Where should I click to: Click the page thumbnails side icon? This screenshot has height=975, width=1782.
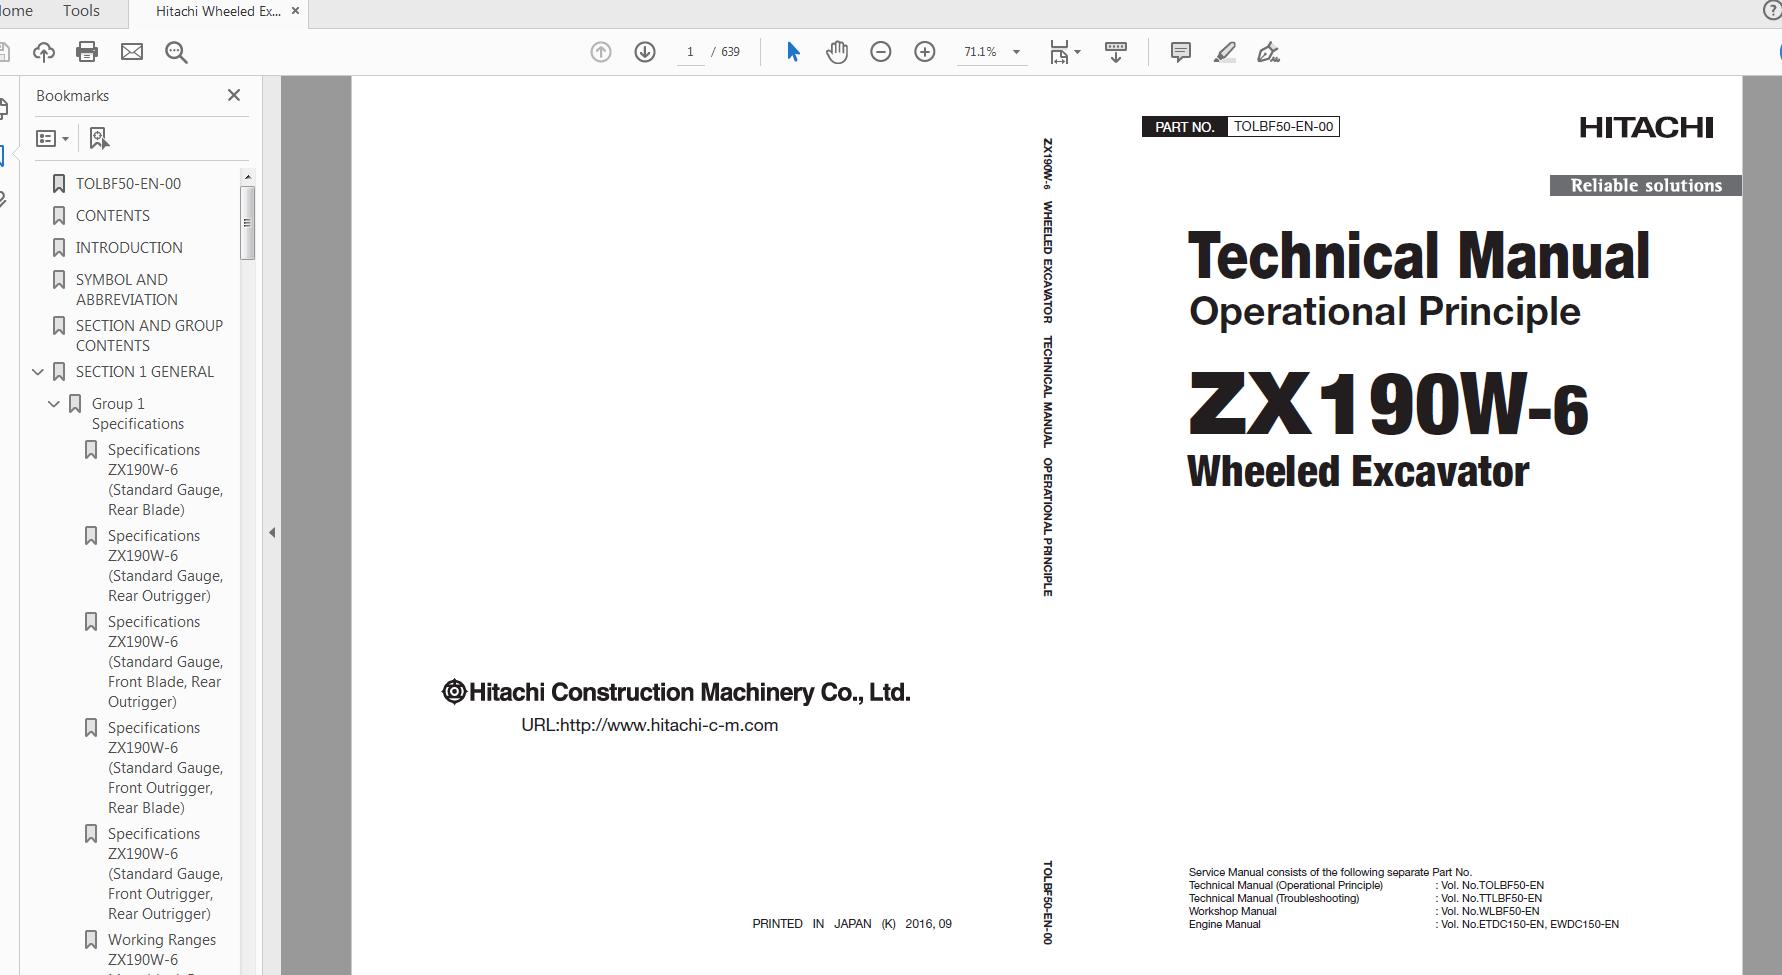3,110
